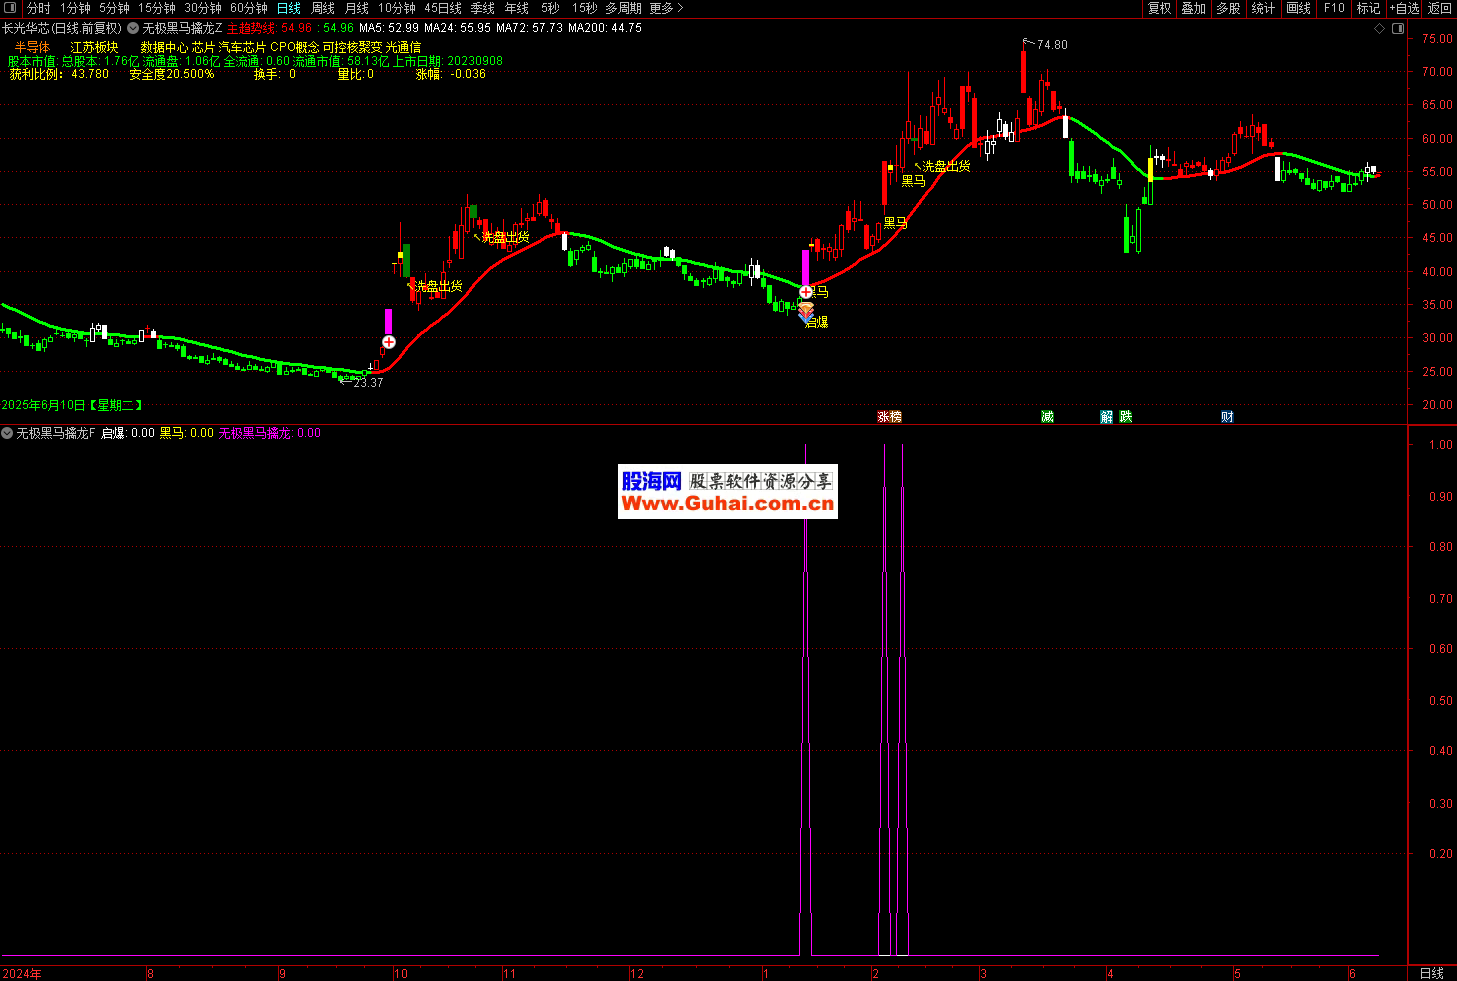Select the 季线 quarterly tab
The image size is (1457, 981).
483,8
